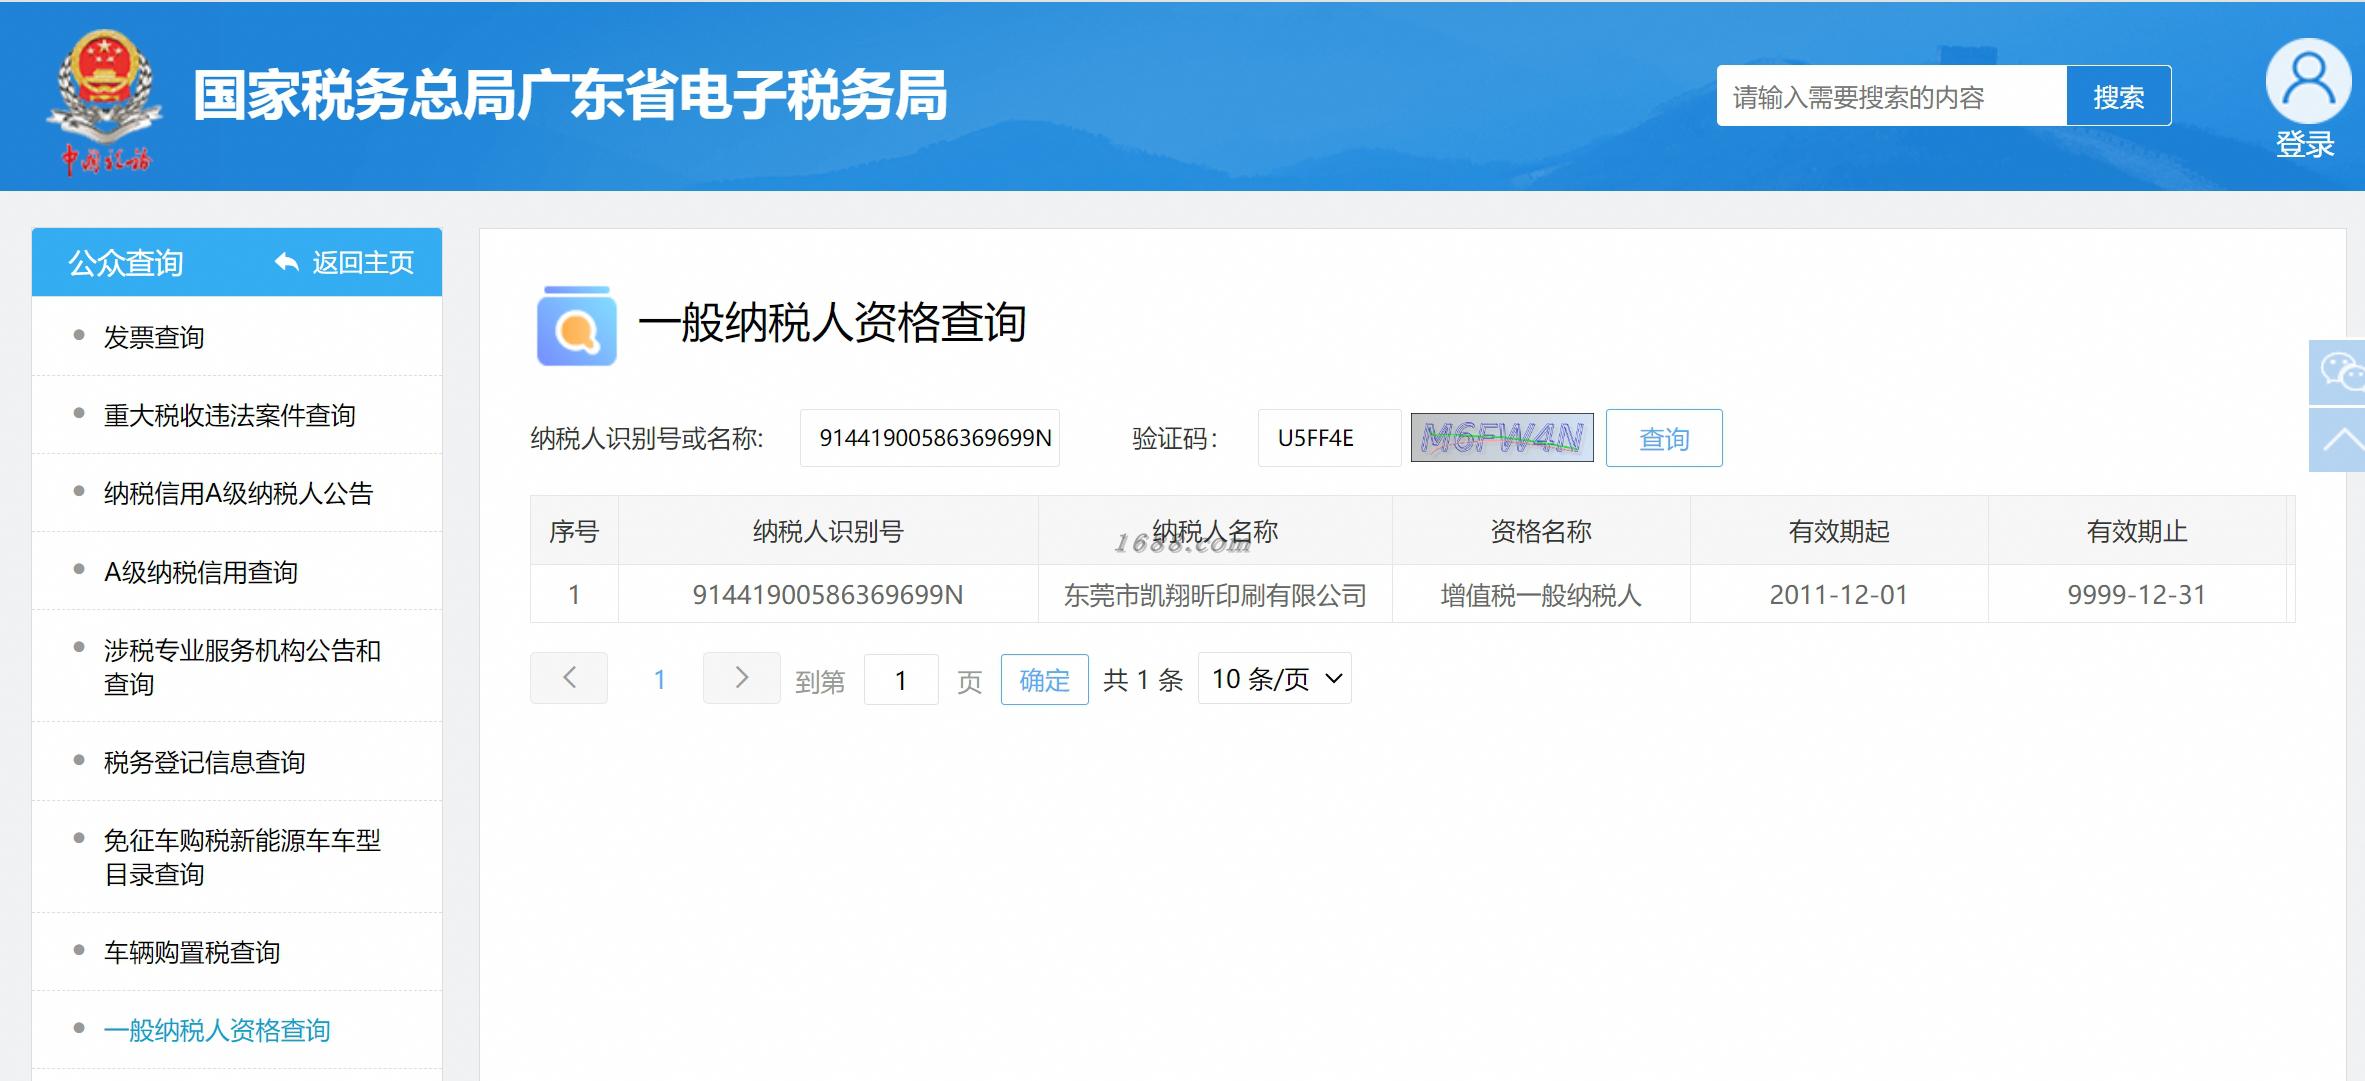Click the 纳税人名称 column header
The width and height of the screenshot is (2365, 1081).
1215,531
